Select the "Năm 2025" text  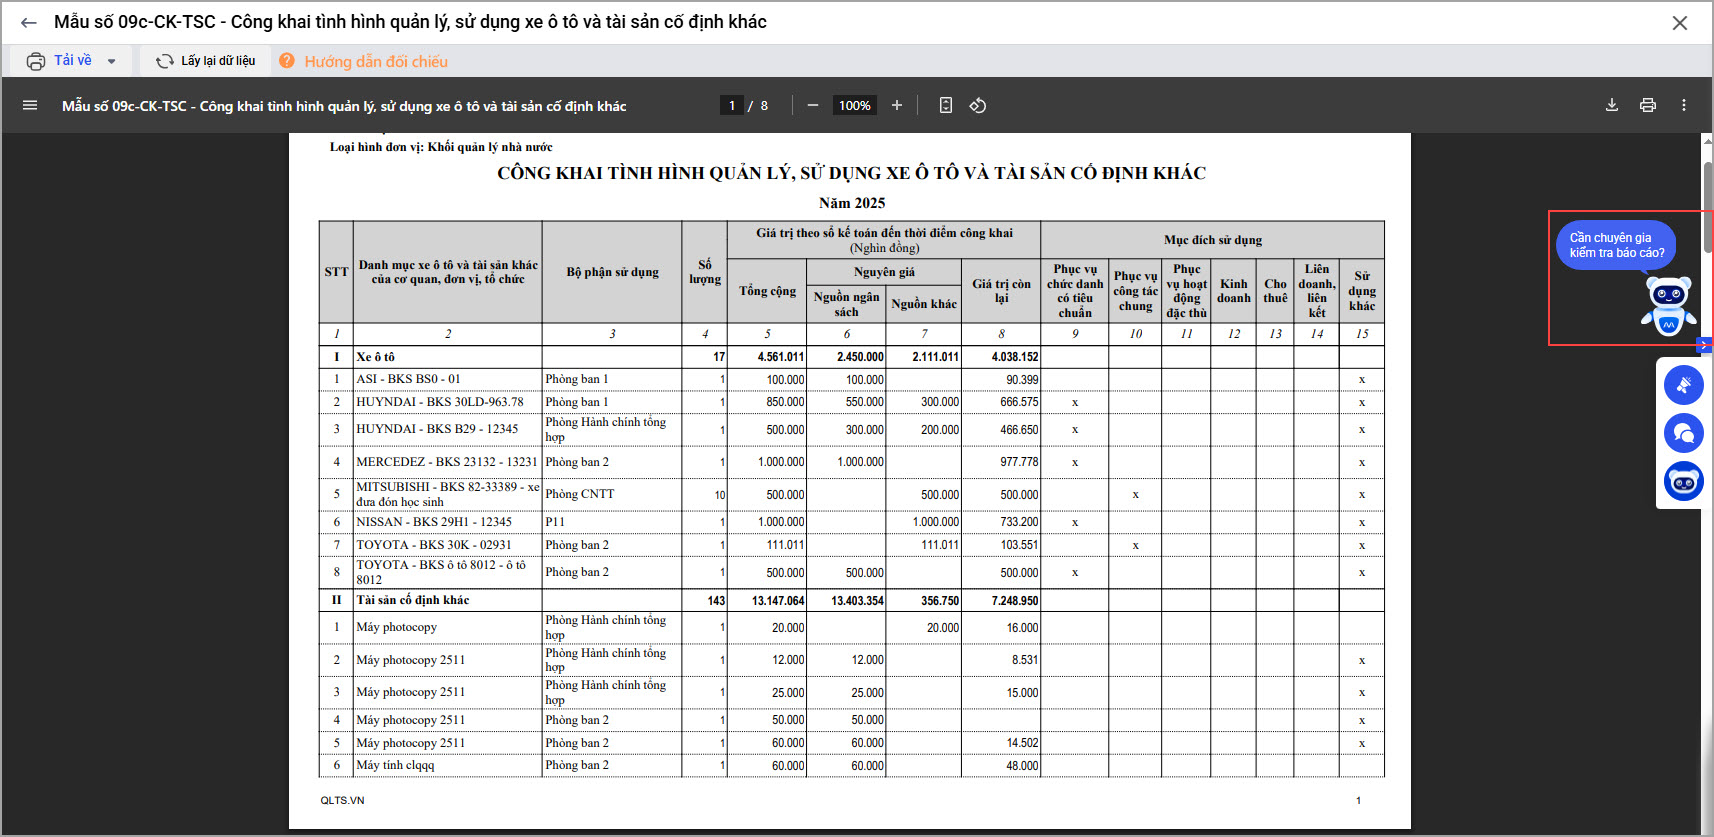[x=852, y=203]
